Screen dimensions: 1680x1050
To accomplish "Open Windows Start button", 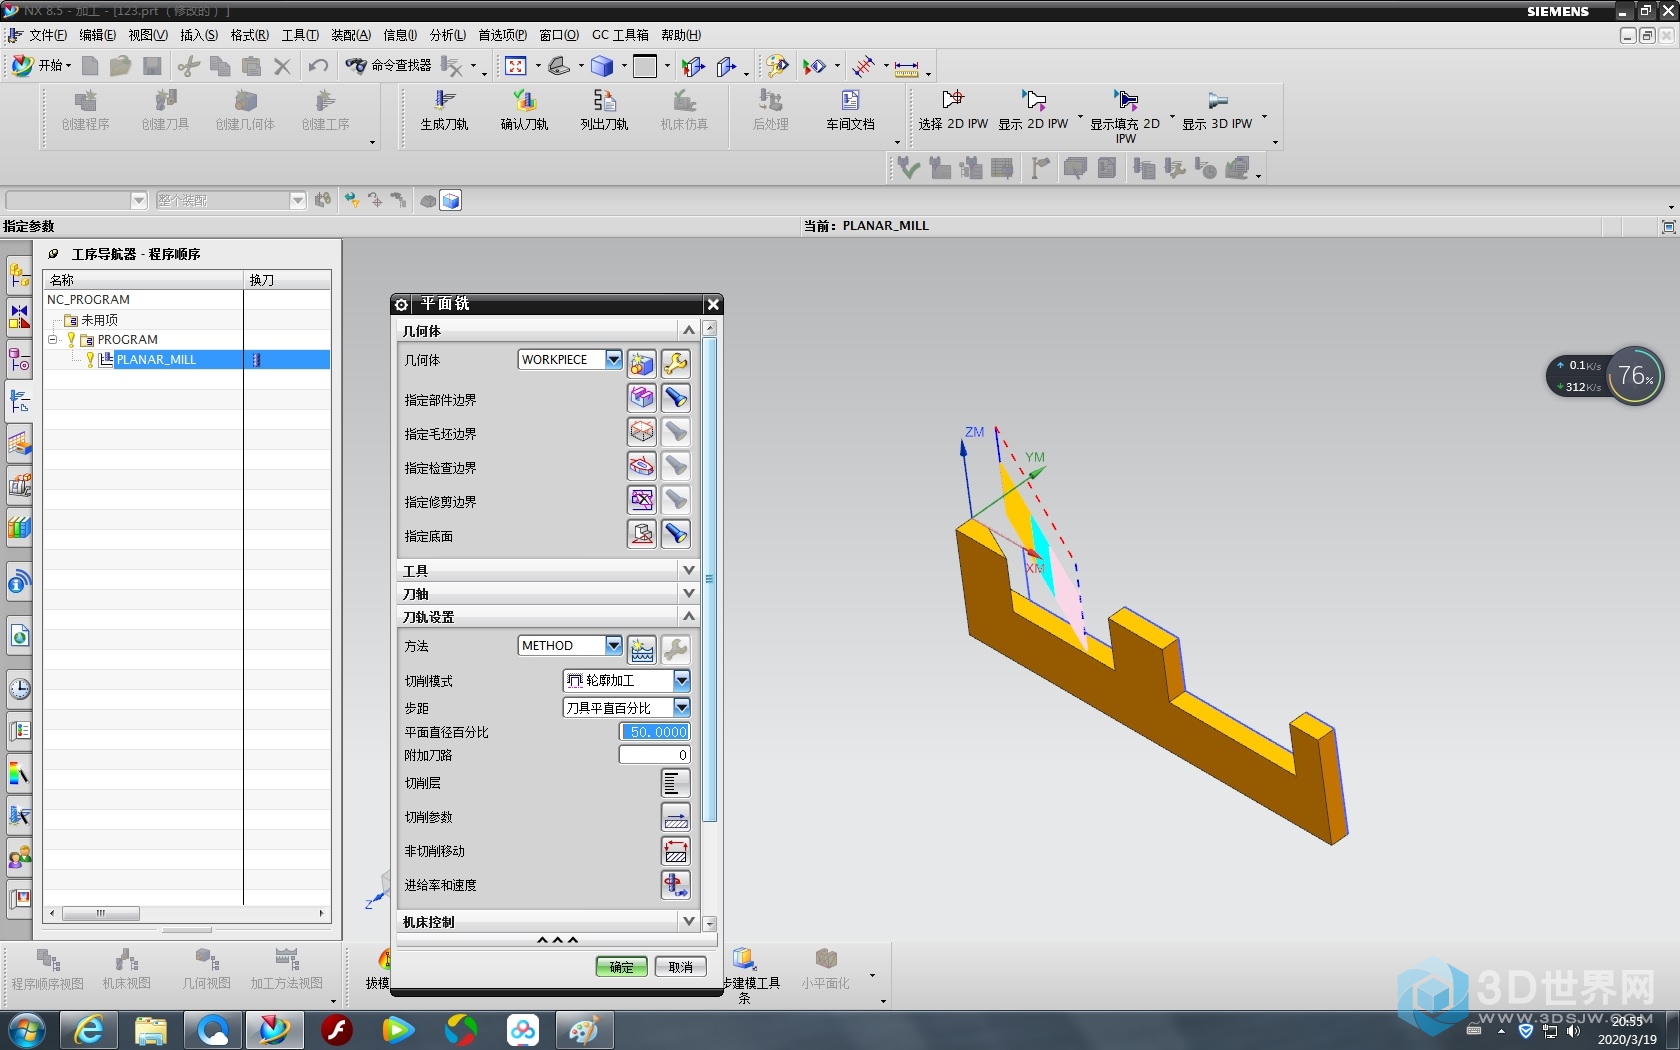I will pyautogui.click(x=26, y=1030).
